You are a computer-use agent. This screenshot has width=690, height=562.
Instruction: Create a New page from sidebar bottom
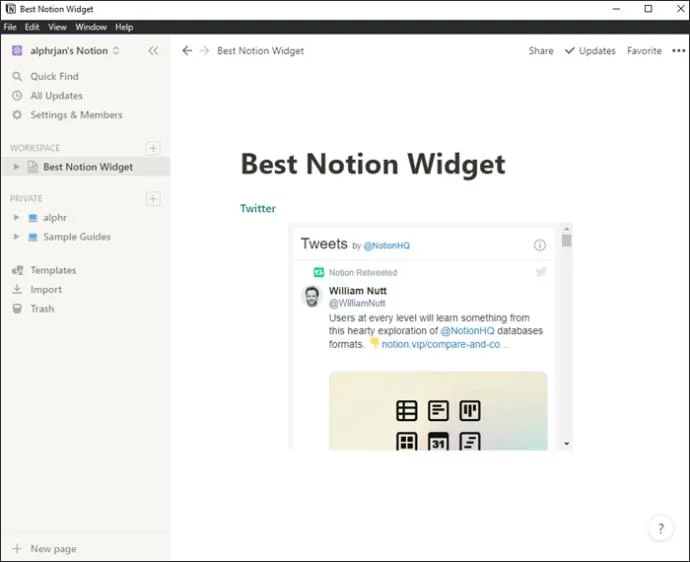53,549
